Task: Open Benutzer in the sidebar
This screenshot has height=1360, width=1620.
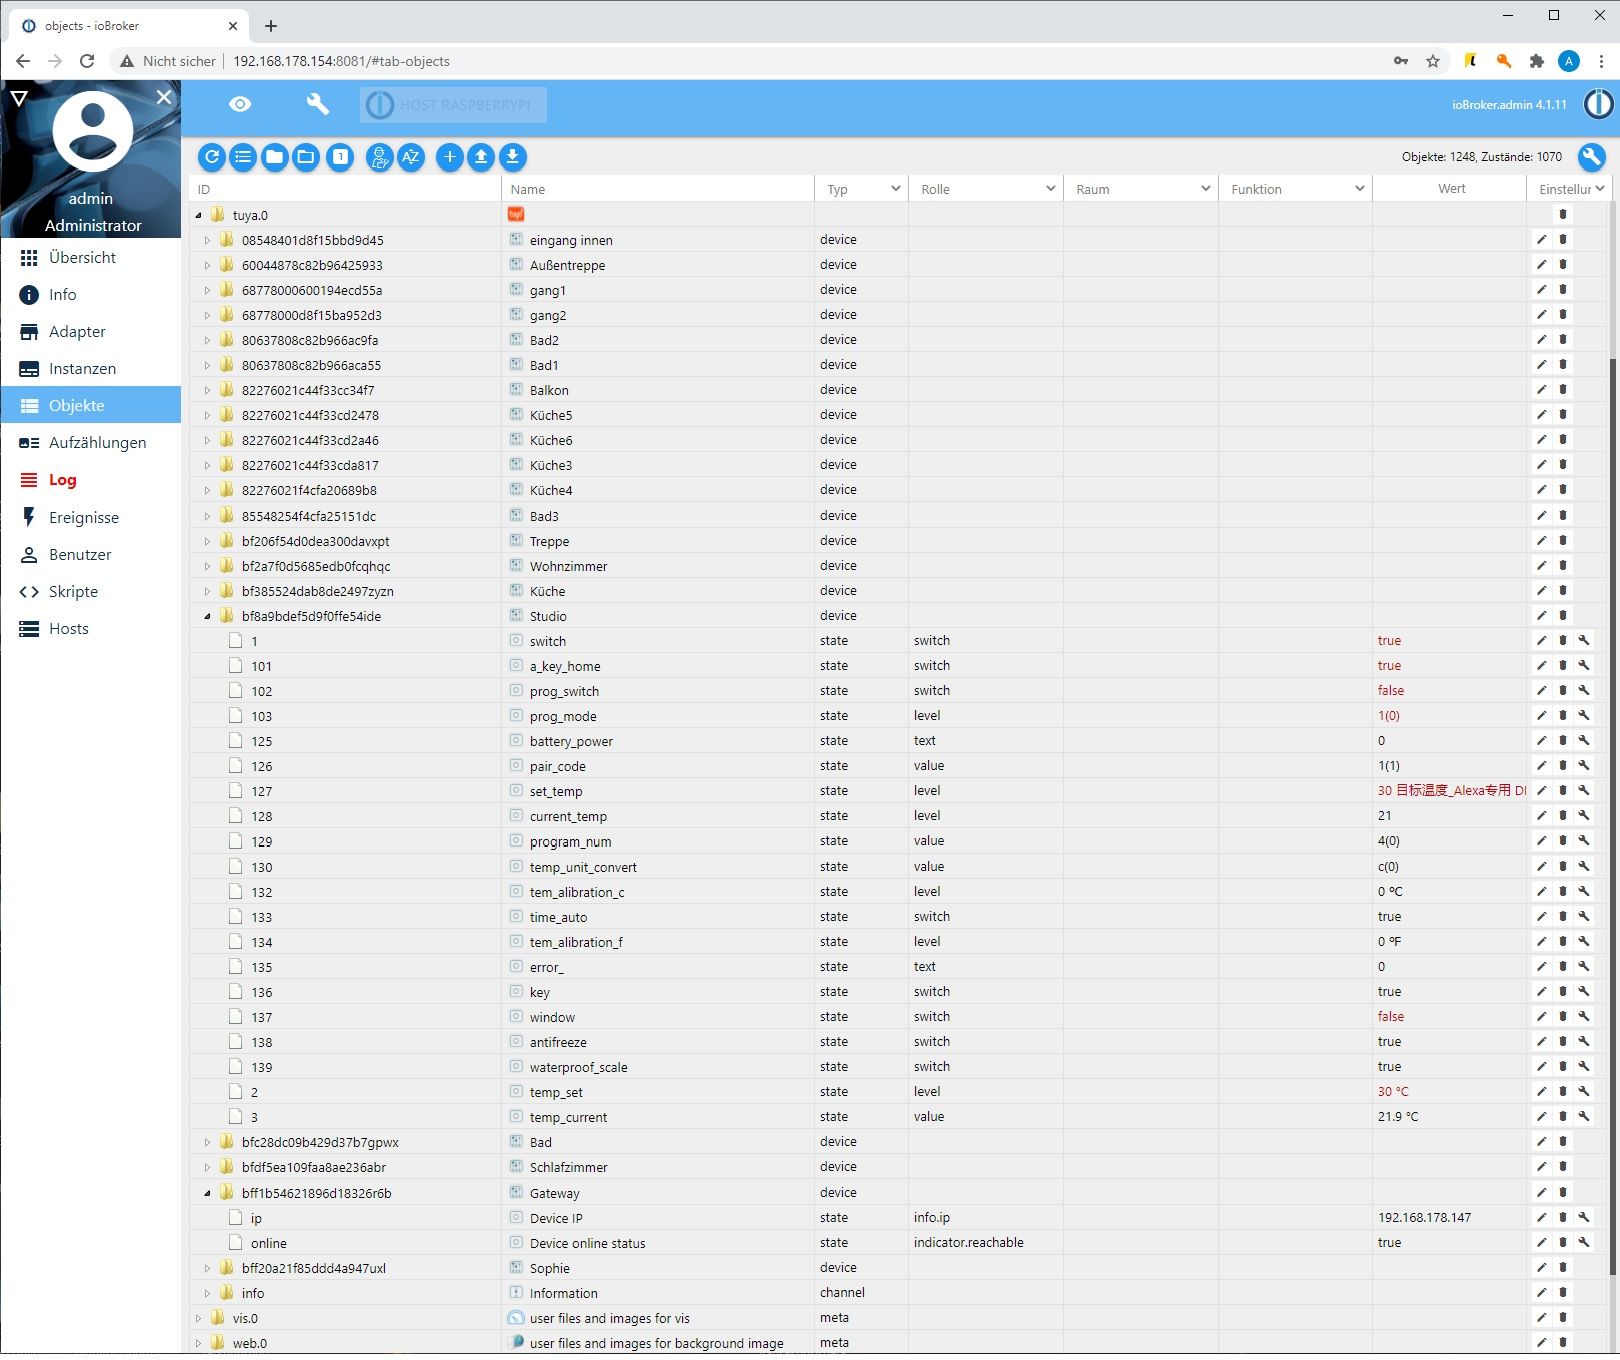Action: pos(91,555)
